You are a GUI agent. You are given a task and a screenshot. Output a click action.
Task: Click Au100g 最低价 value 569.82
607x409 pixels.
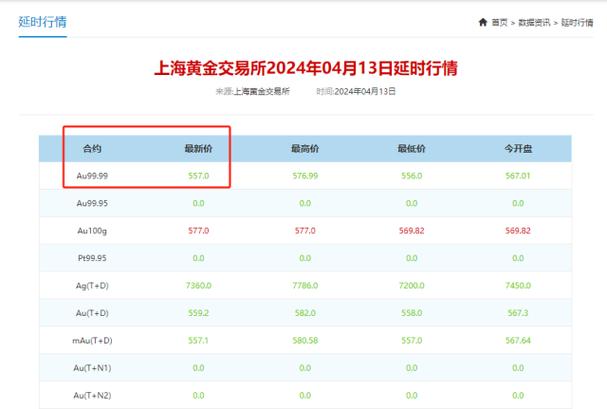click(x=412, y=231)
